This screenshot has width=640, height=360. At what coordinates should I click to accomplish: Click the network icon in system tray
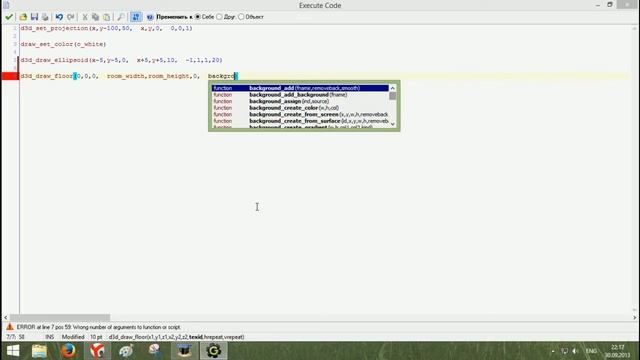tap(564, 351)
